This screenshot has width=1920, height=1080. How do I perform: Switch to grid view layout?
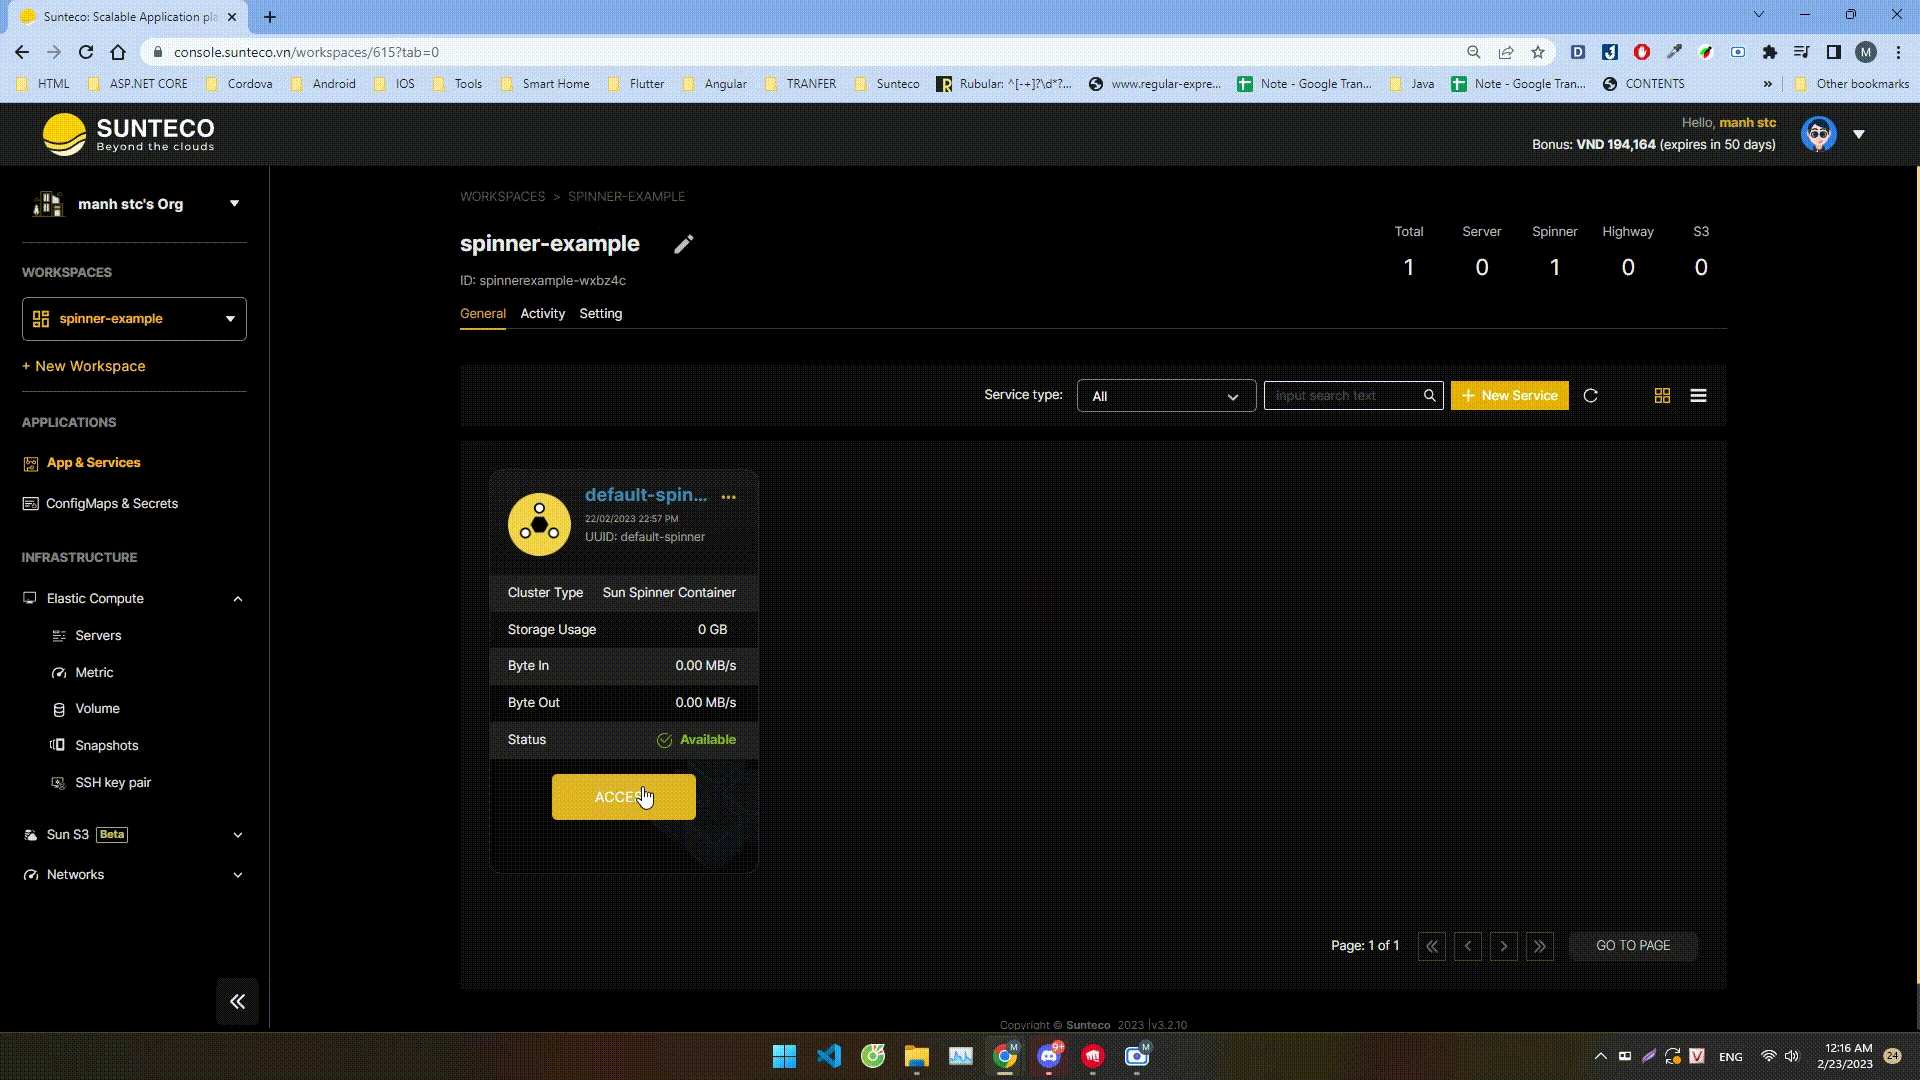(x=1662, y=396)
